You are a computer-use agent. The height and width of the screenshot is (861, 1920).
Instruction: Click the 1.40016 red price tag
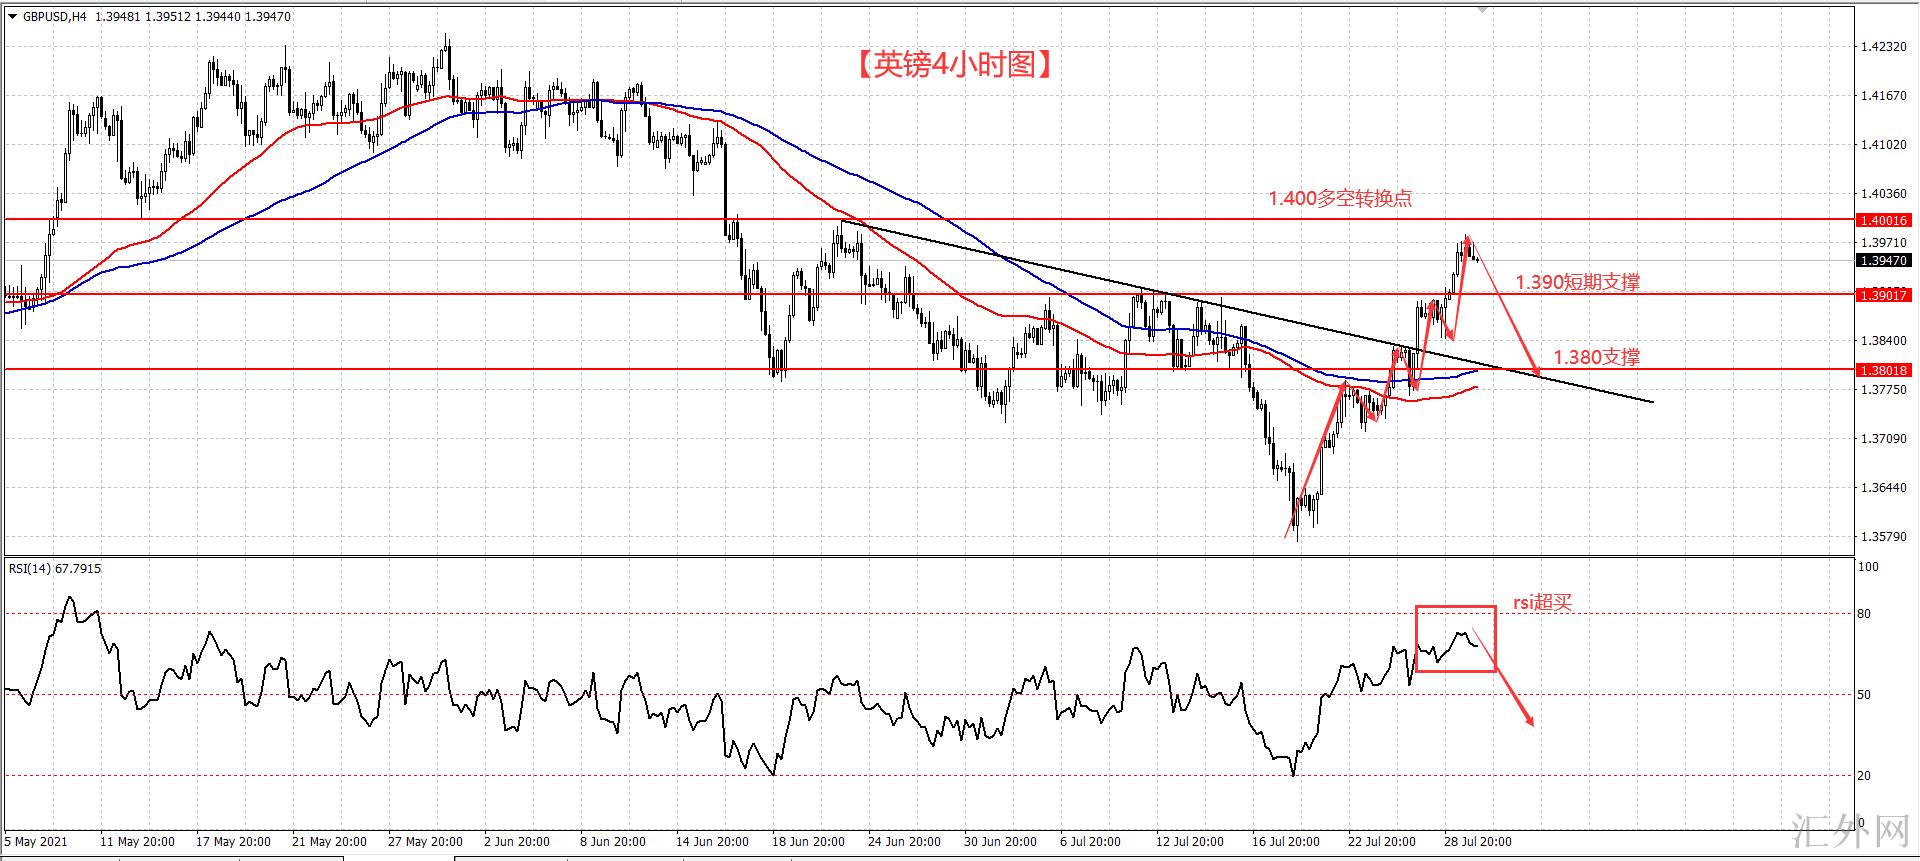(x=1882, y=220)
